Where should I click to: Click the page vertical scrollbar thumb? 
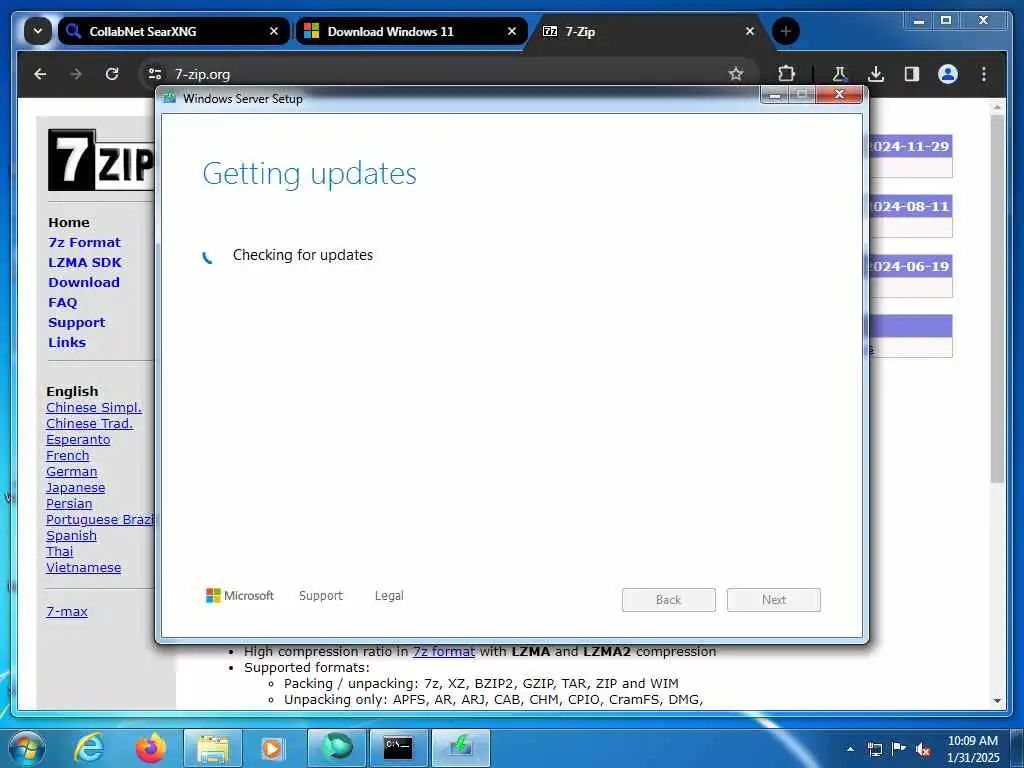[x=997, y=299]
